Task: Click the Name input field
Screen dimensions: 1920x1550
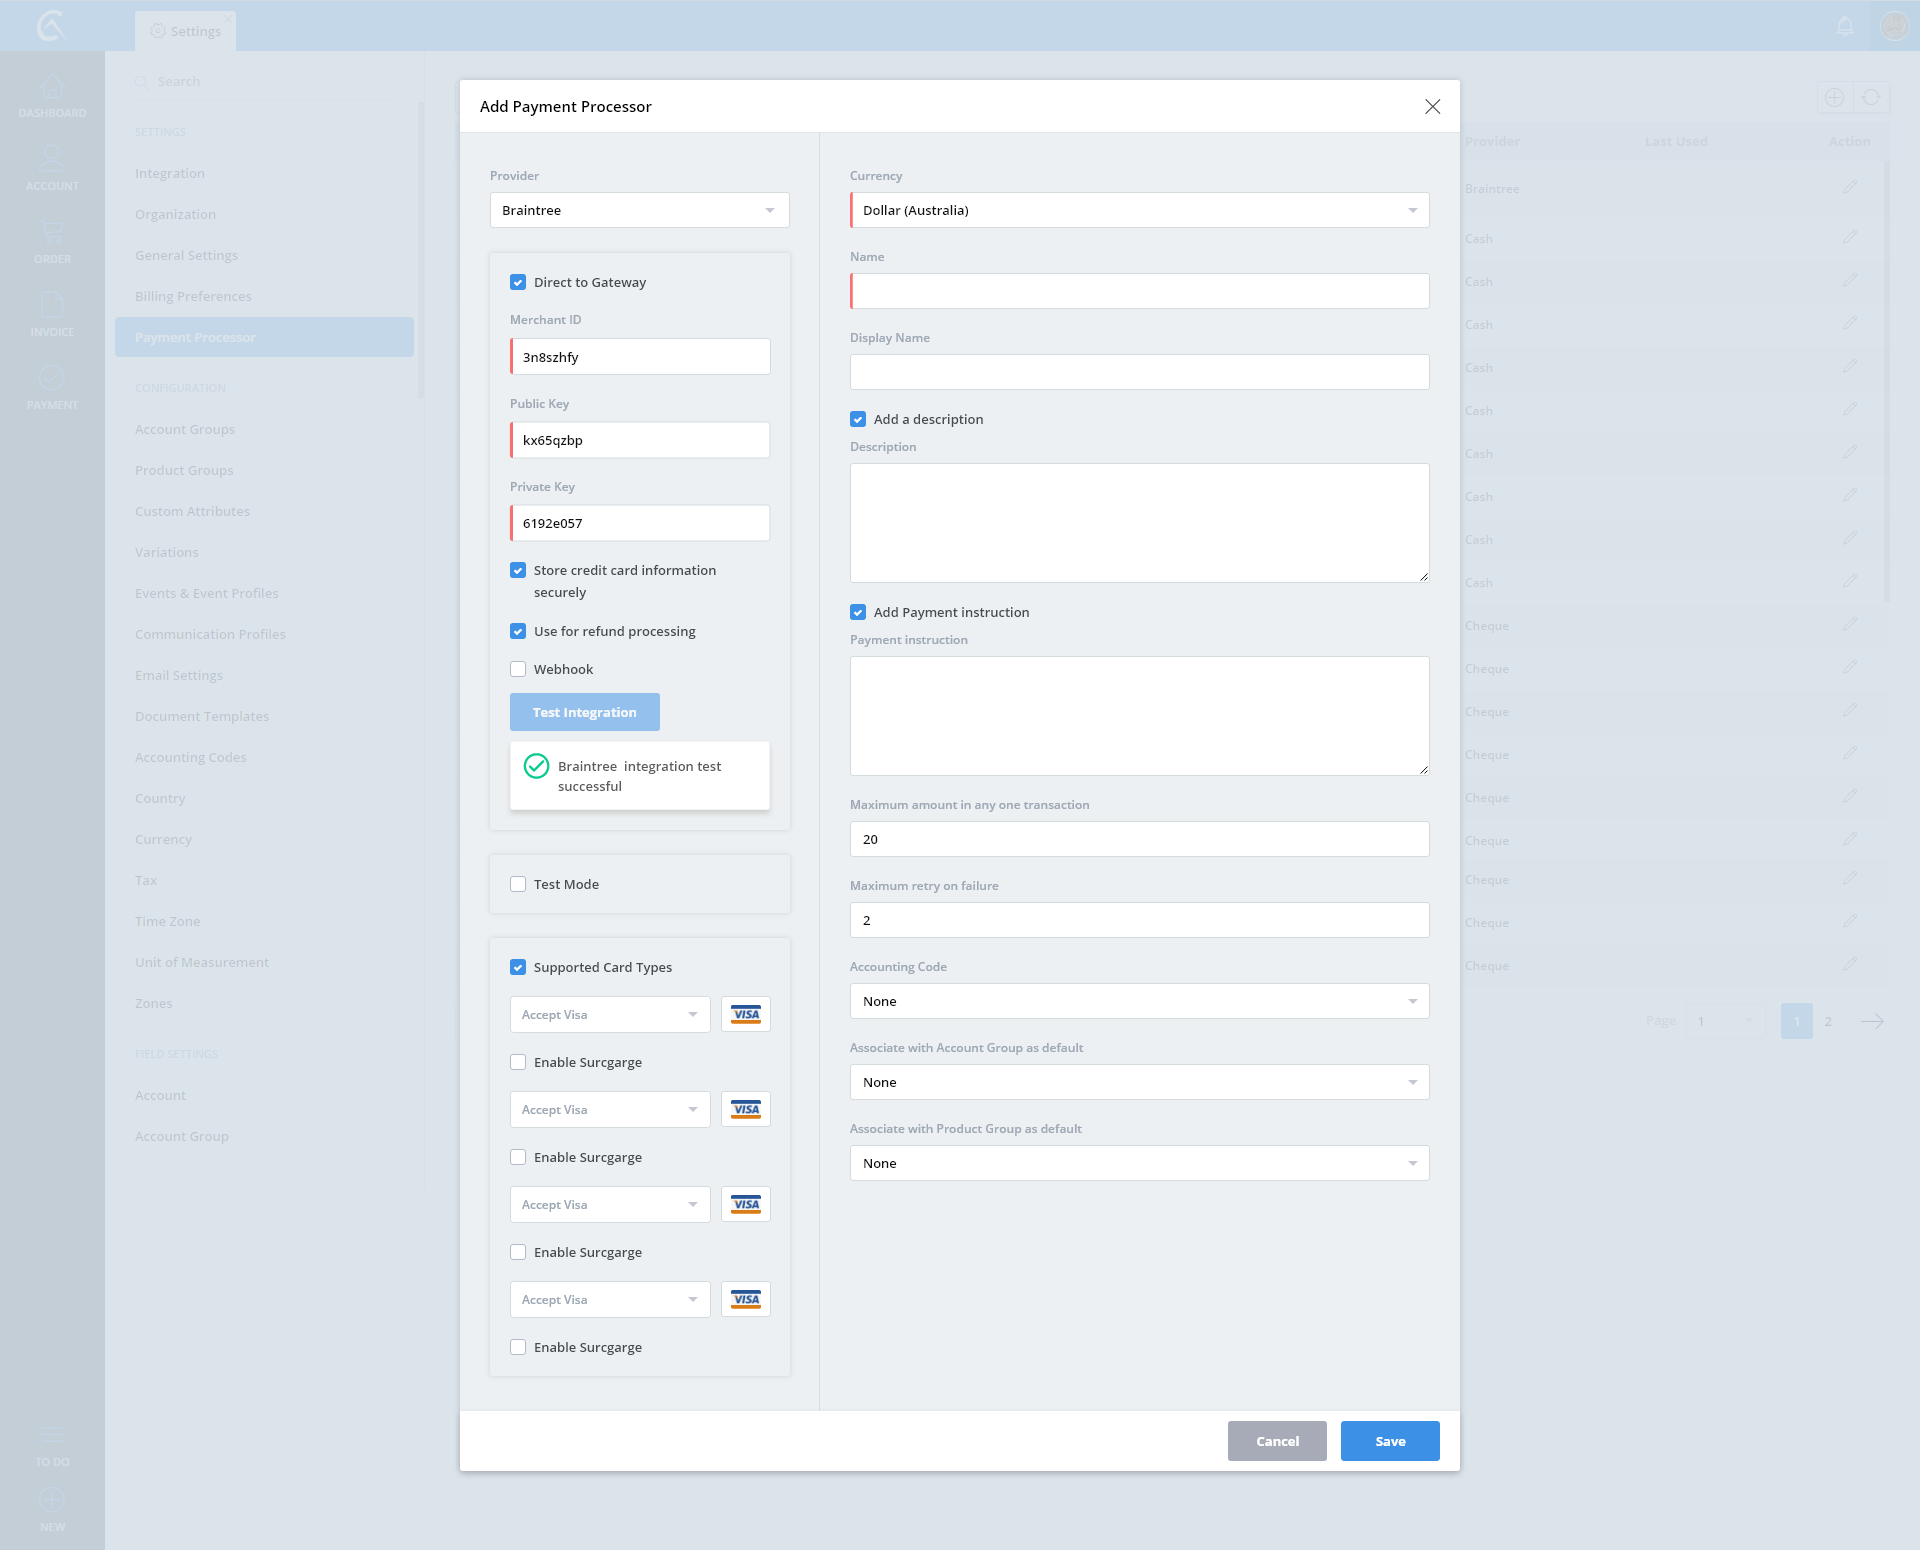Action: tap(1139, 291)
